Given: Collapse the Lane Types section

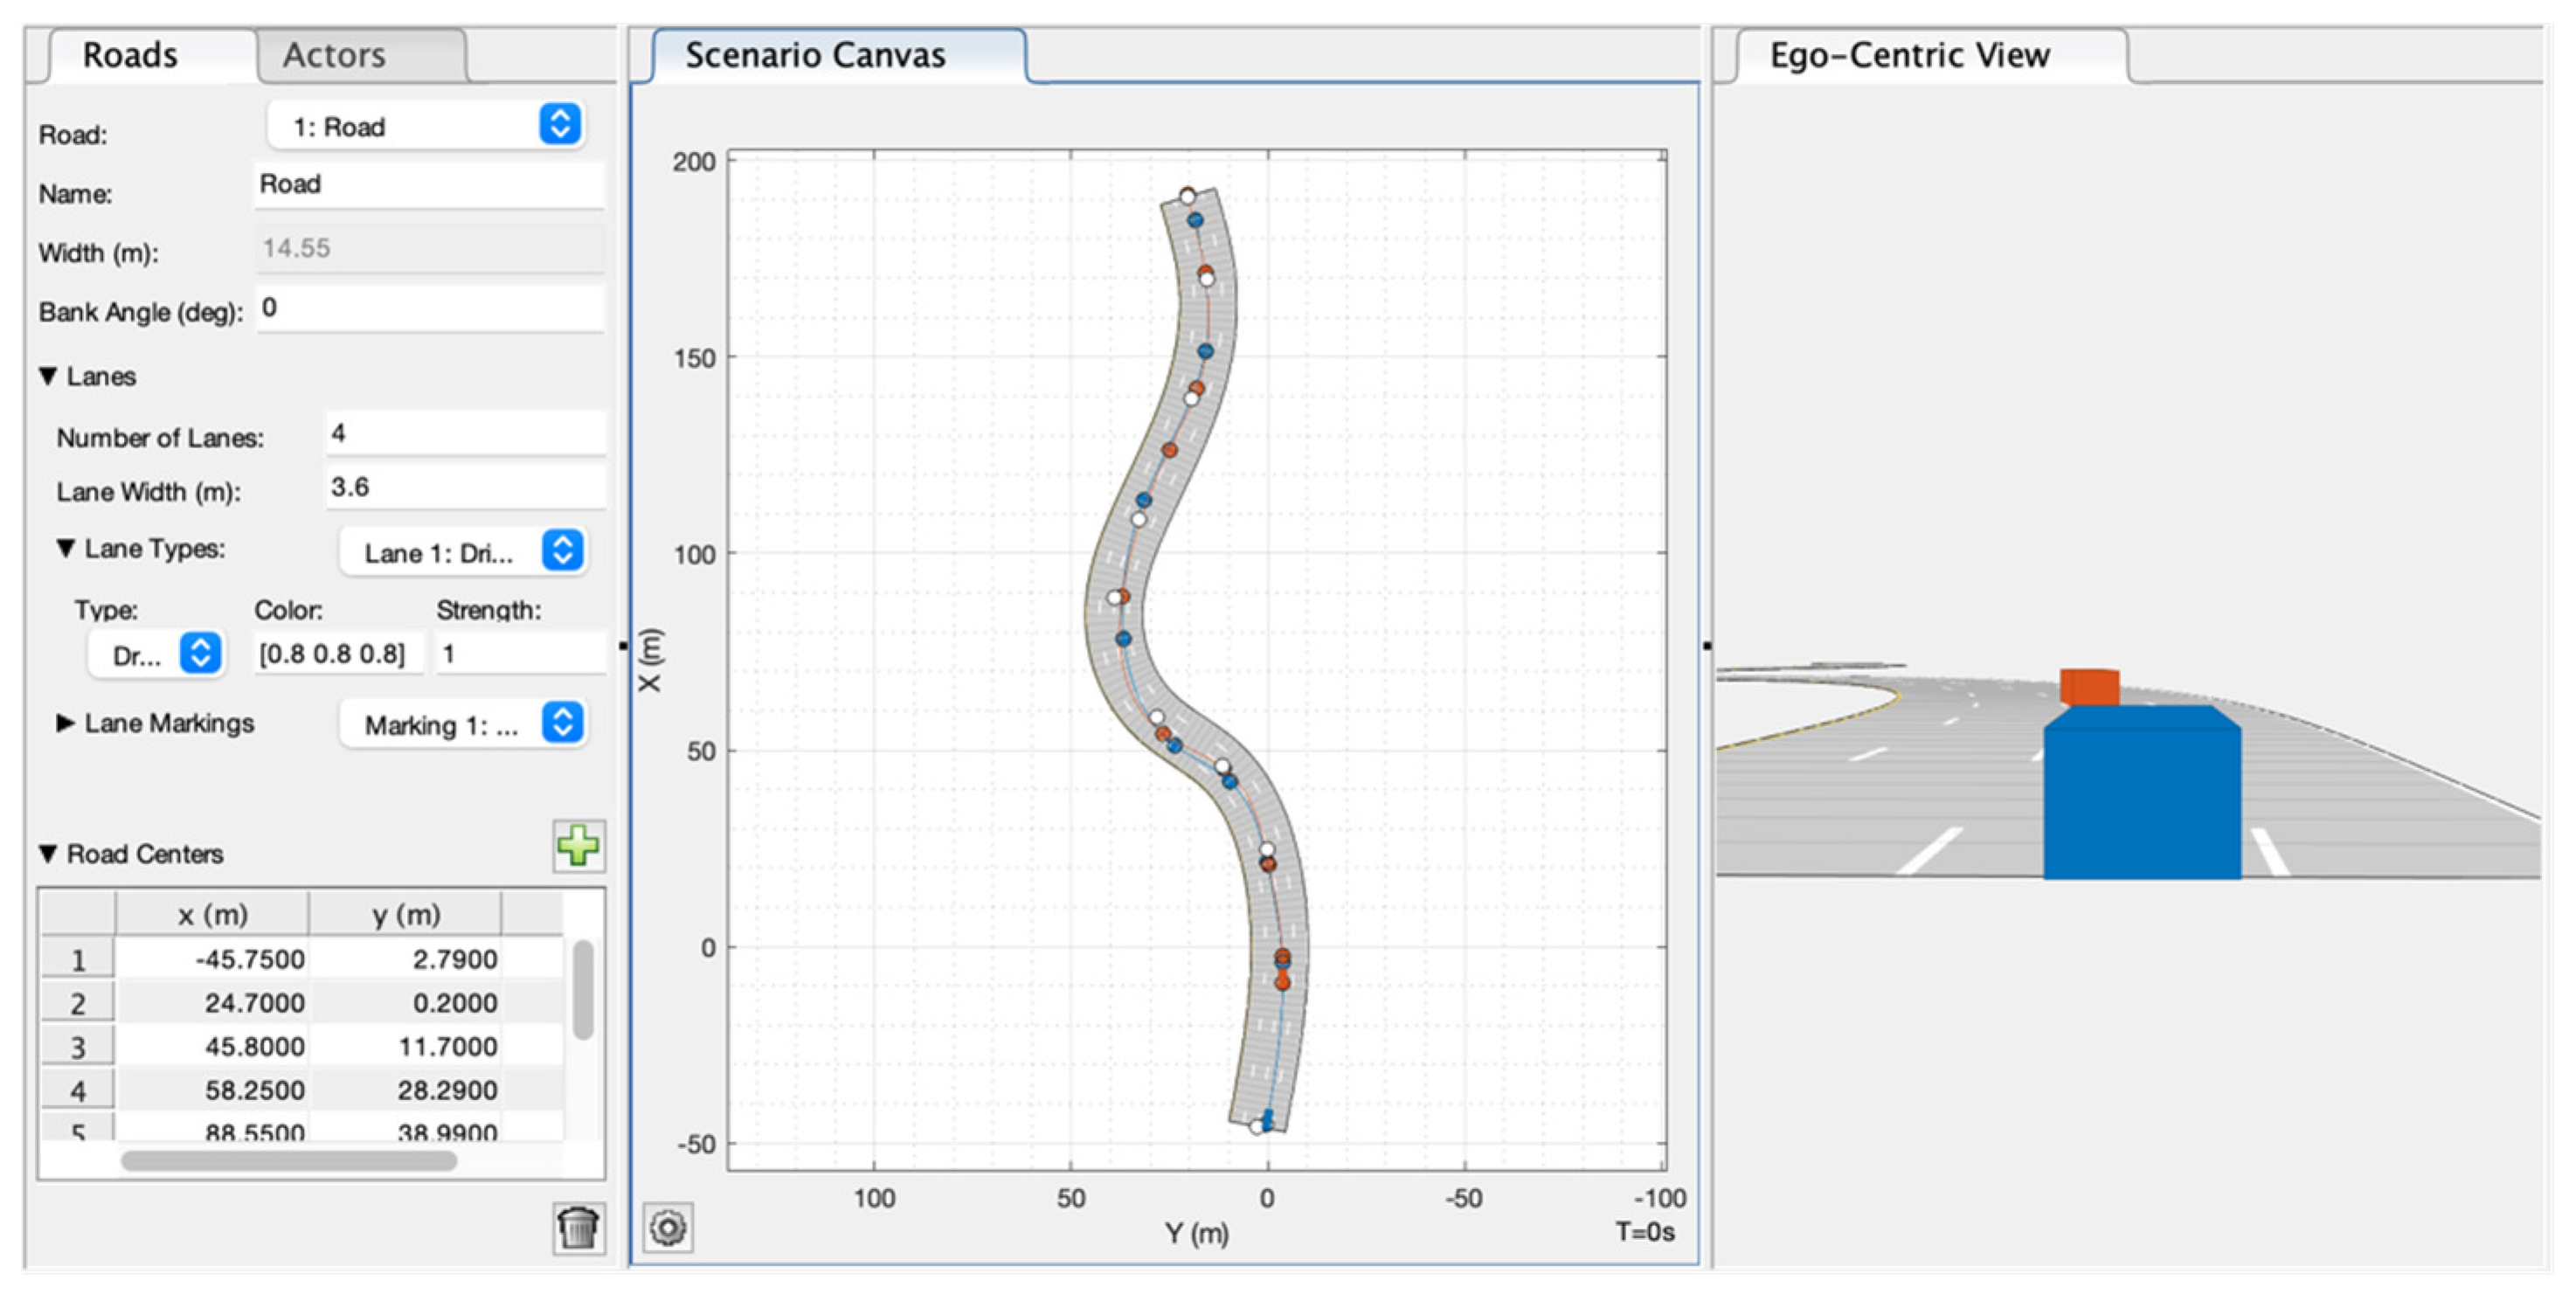Looking at the screenshot, I should click(x=66, y=548).
